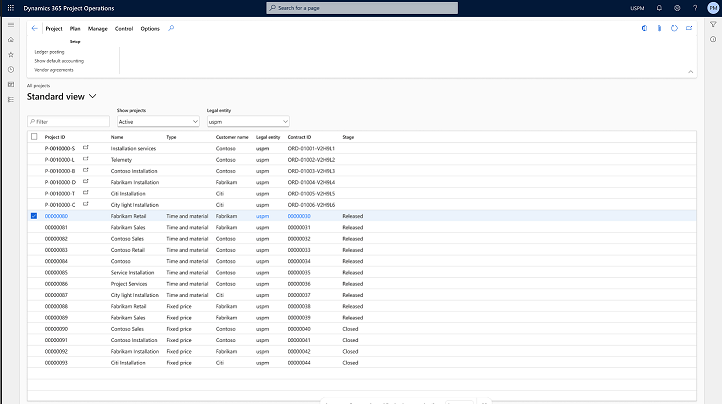722x404 pixels.
Task: Toggle the navigation pane hamburger icon
Action: point(11,25)
